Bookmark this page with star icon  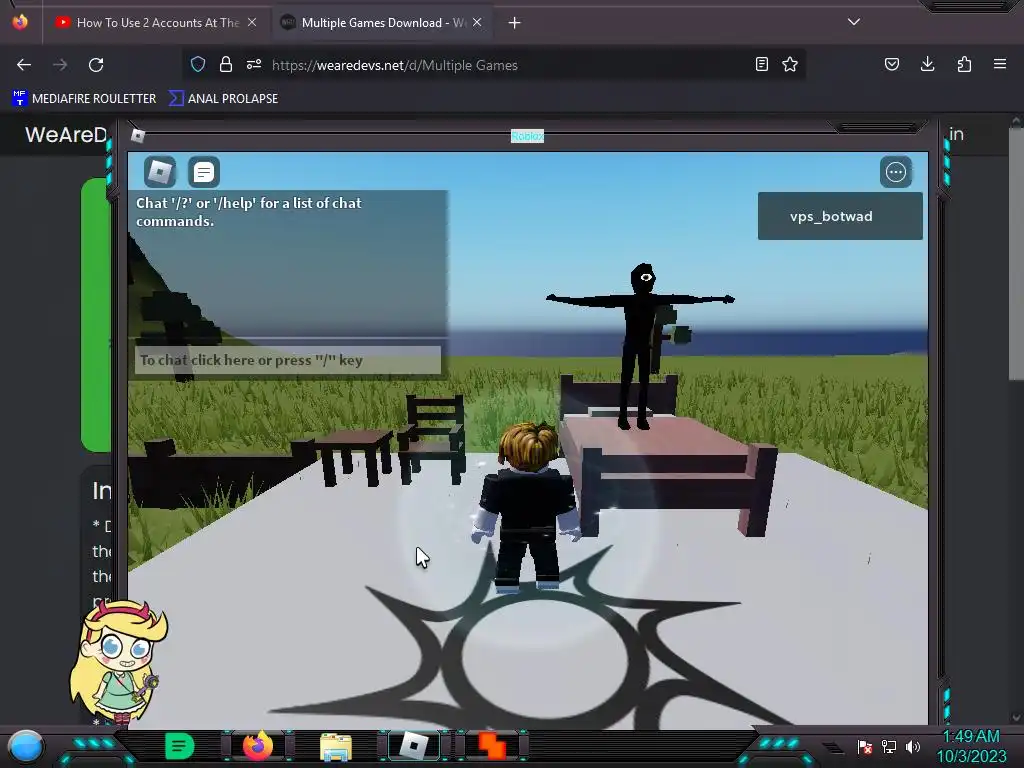click(x=790, y=64)
